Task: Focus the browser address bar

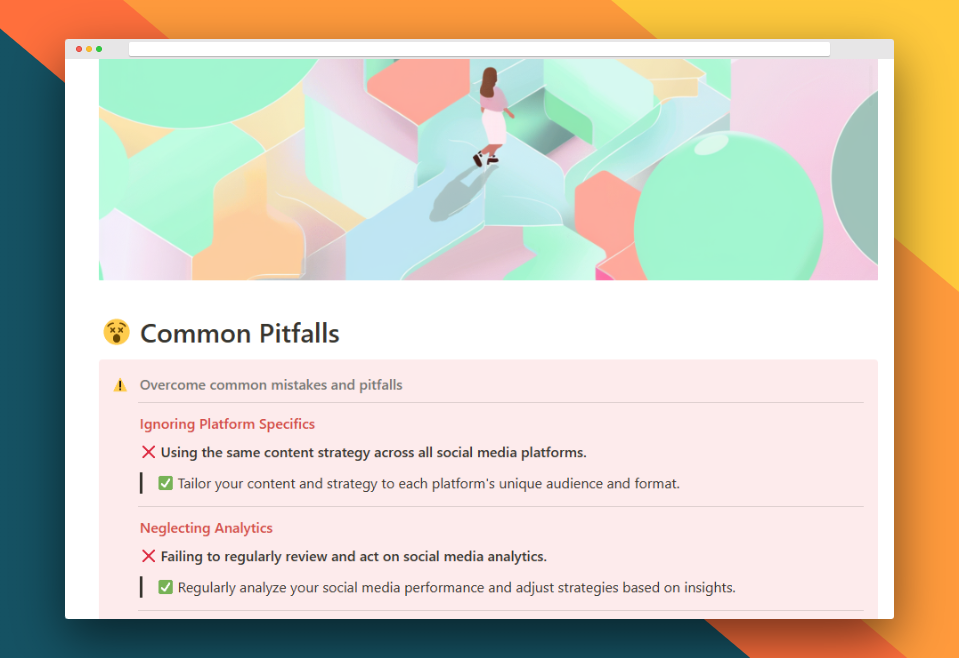Action: click(478, 49)
